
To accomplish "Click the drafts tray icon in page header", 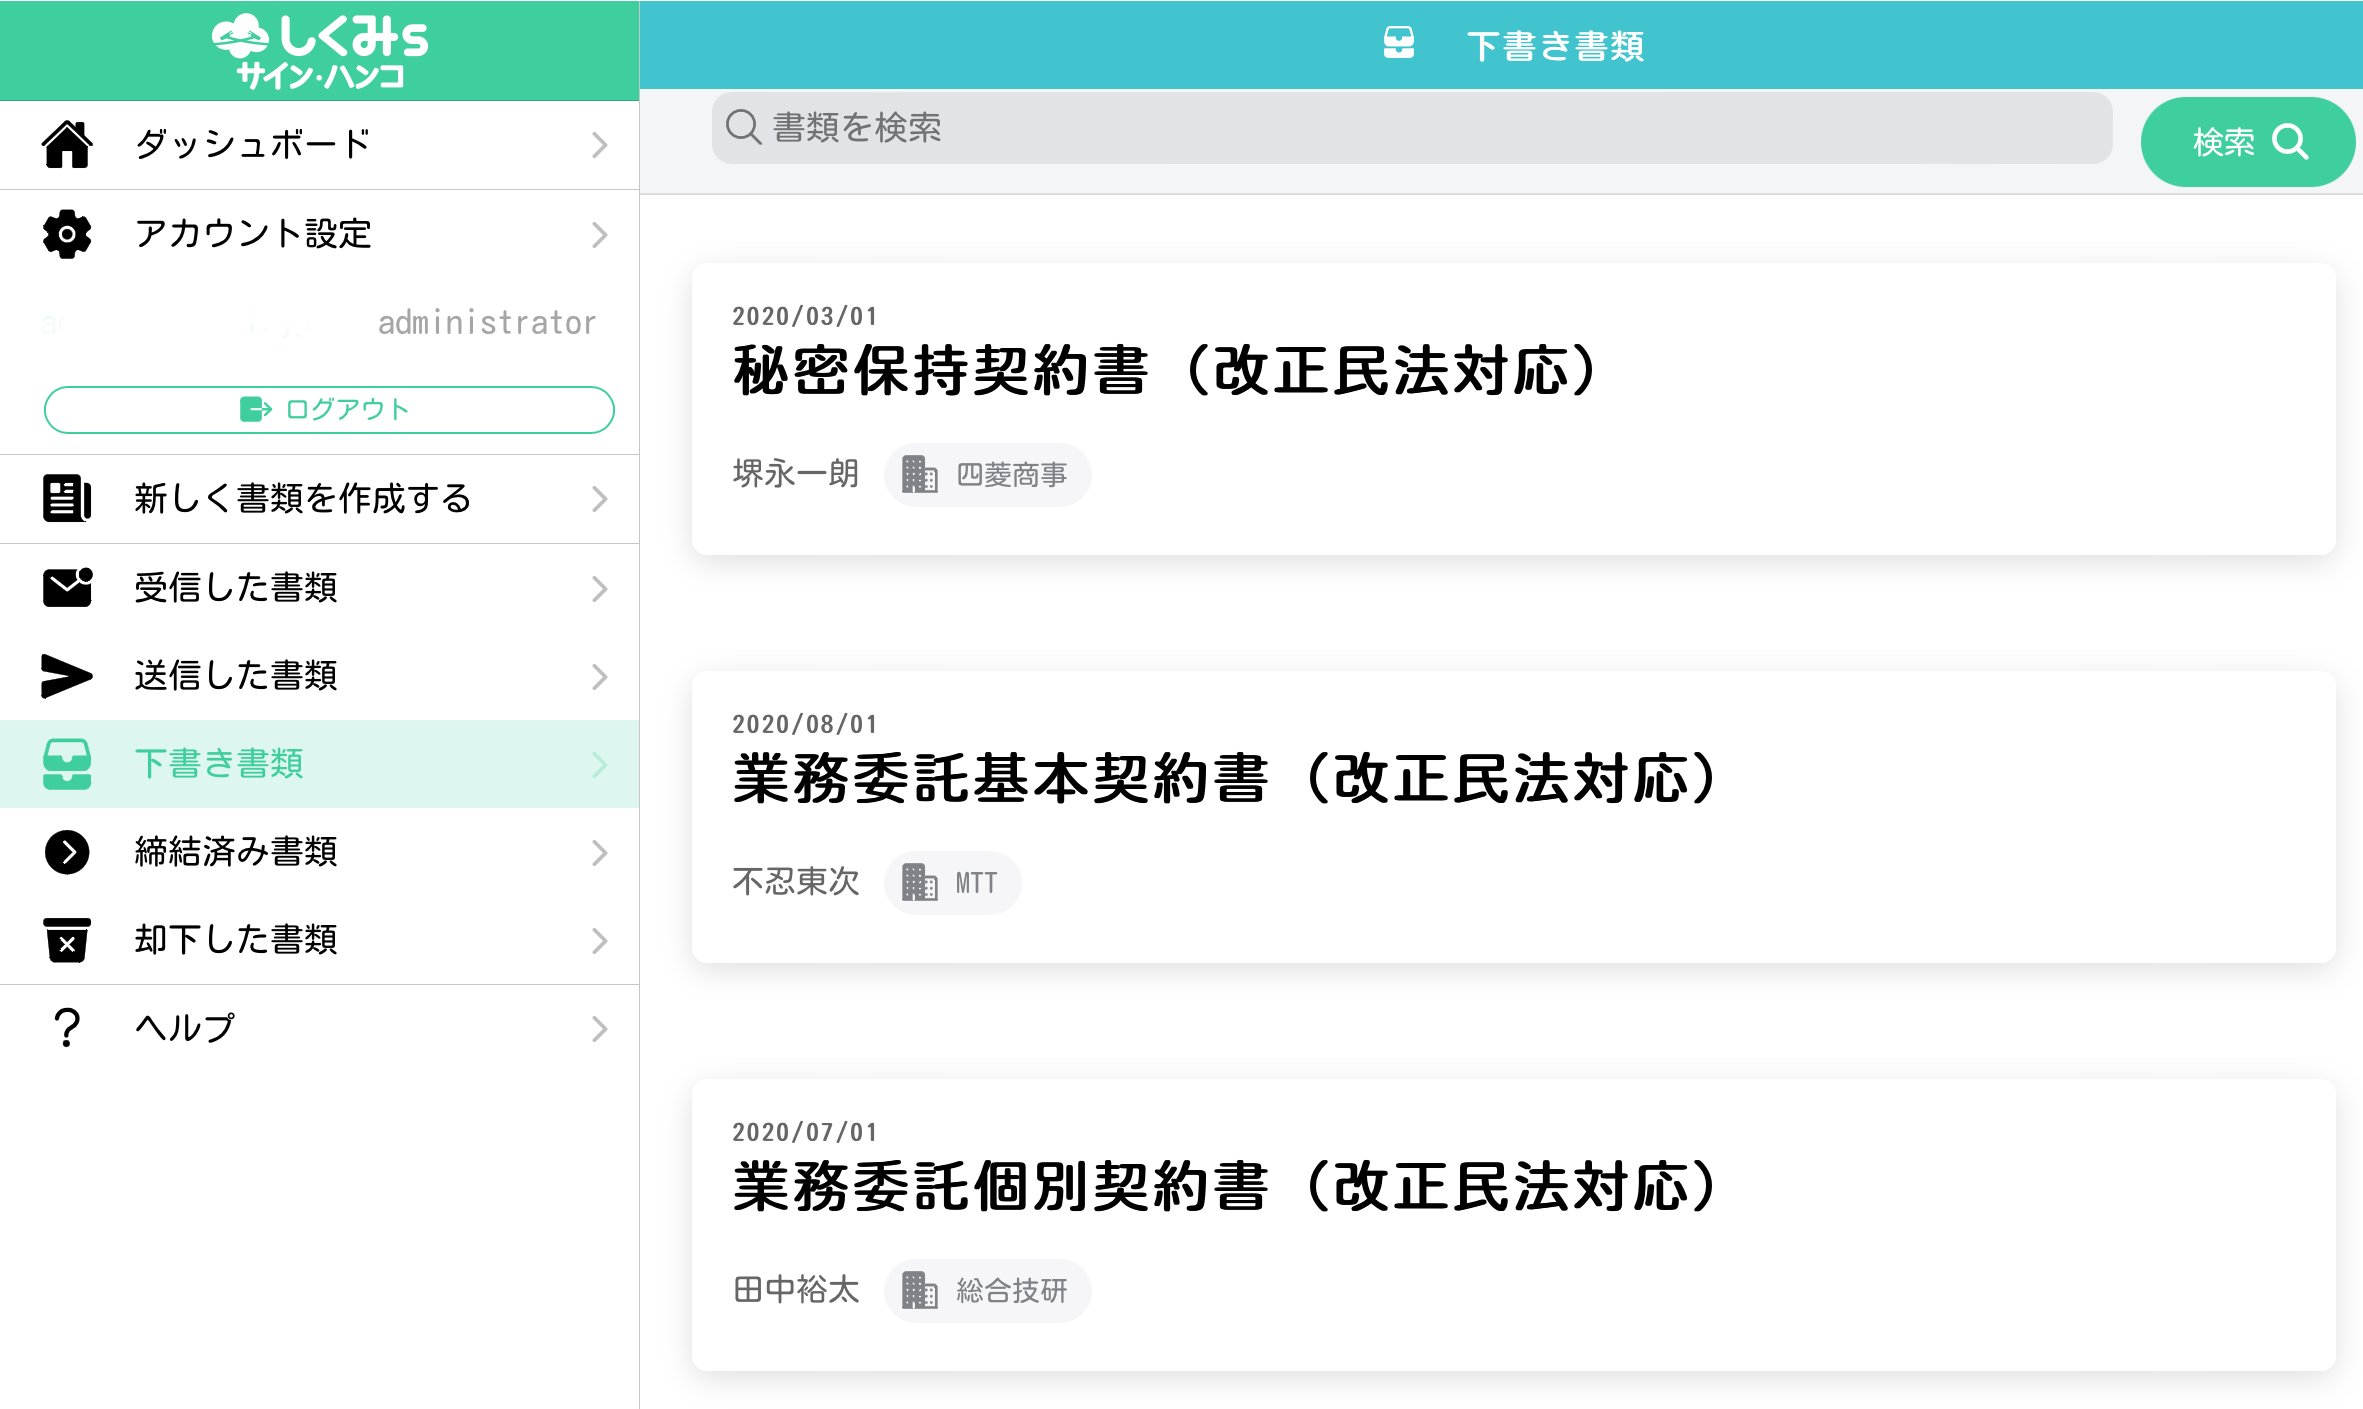I will 1399,44.
